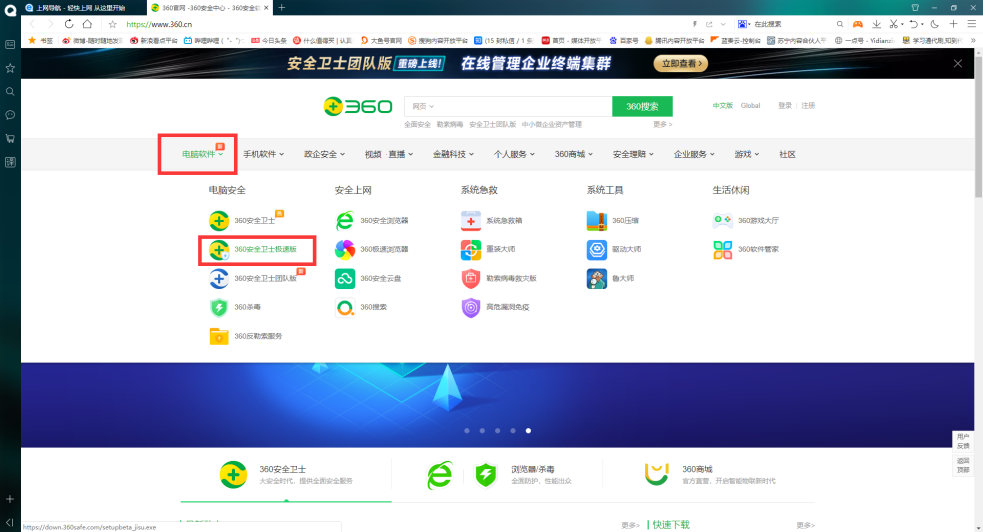This screenshot has height=532, width=983.
Task: Click the browser address bar URL
Action: (159, 24)
